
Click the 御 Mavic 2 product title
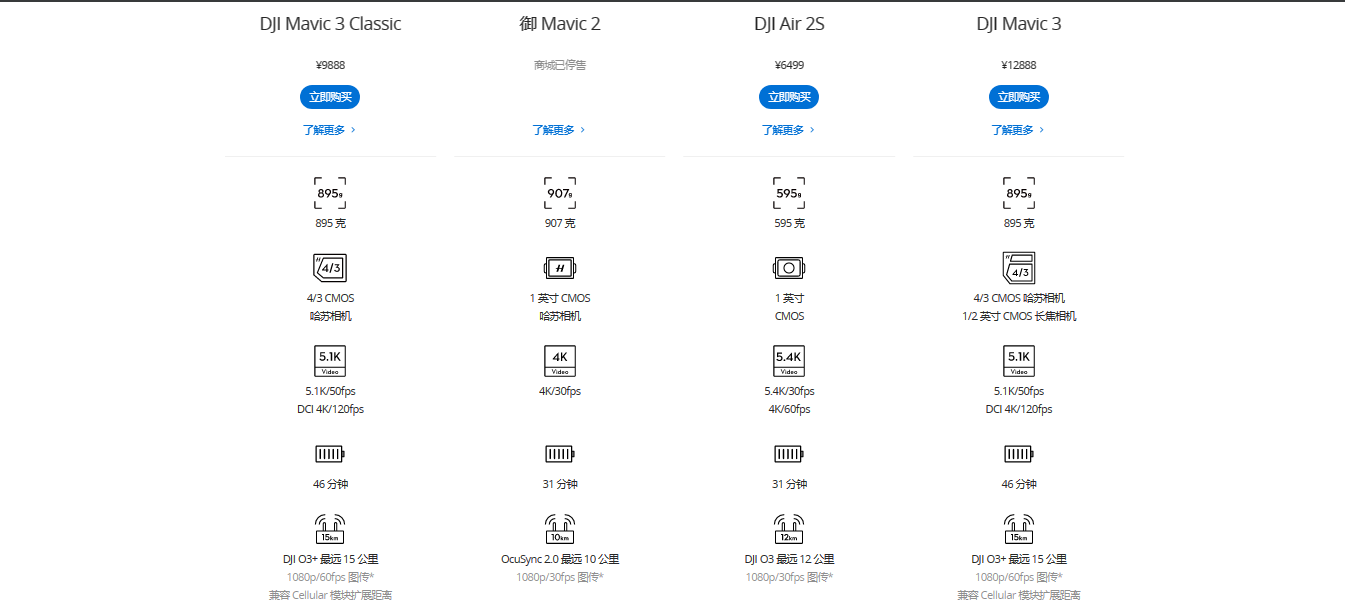click(559, 24)
